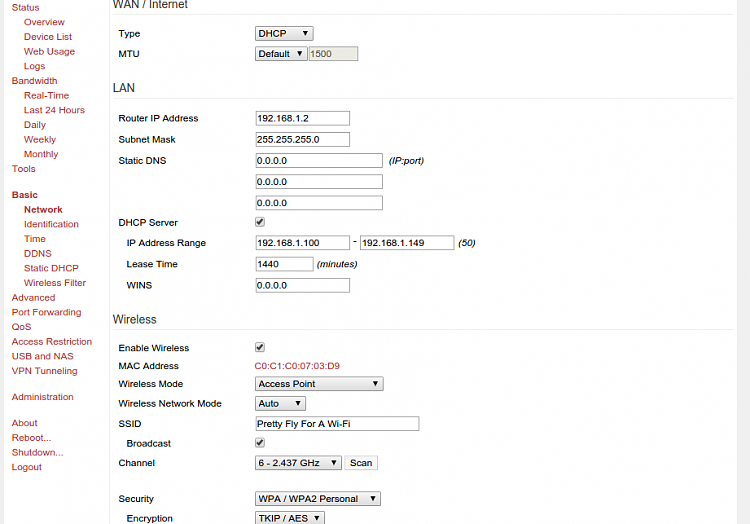
Task: Go to Administration section
Action: [43, 397]
